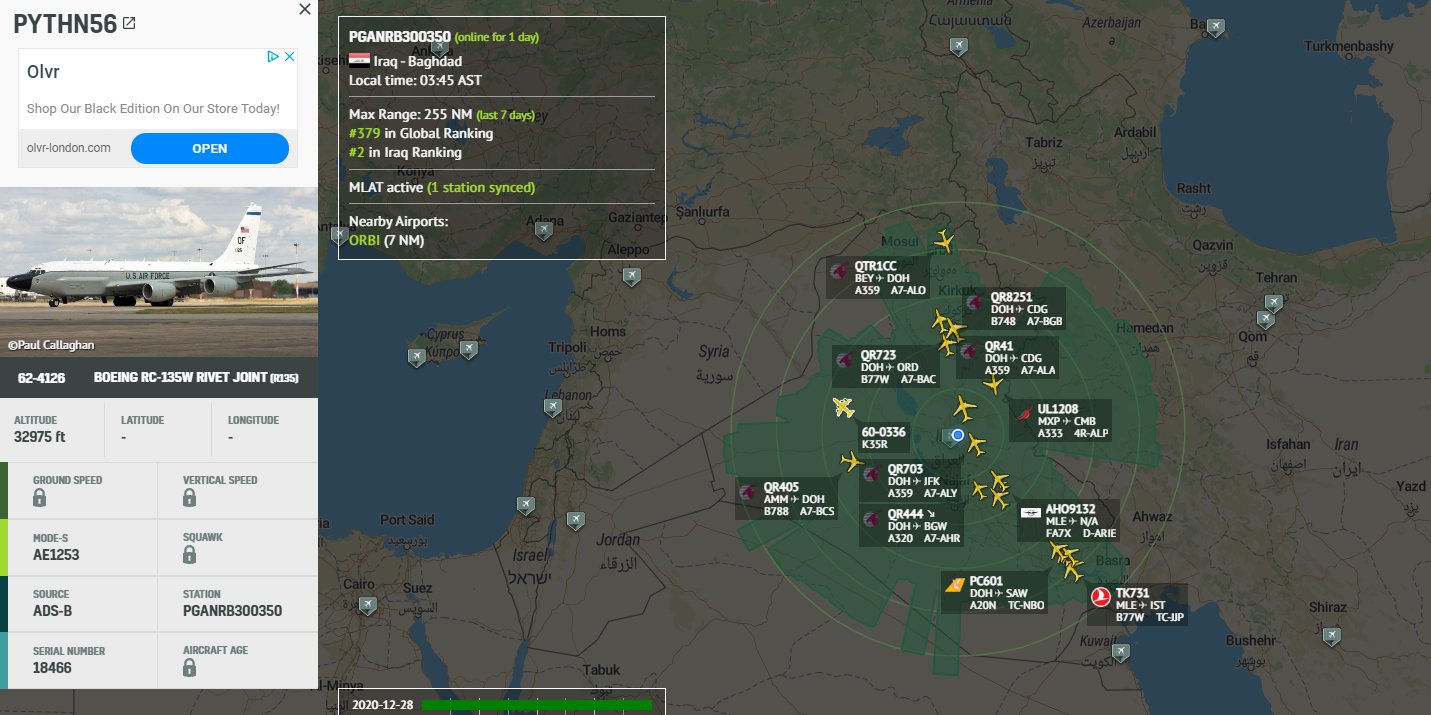Click the SriLankan logo on UL1208 label

(1023, 413)
